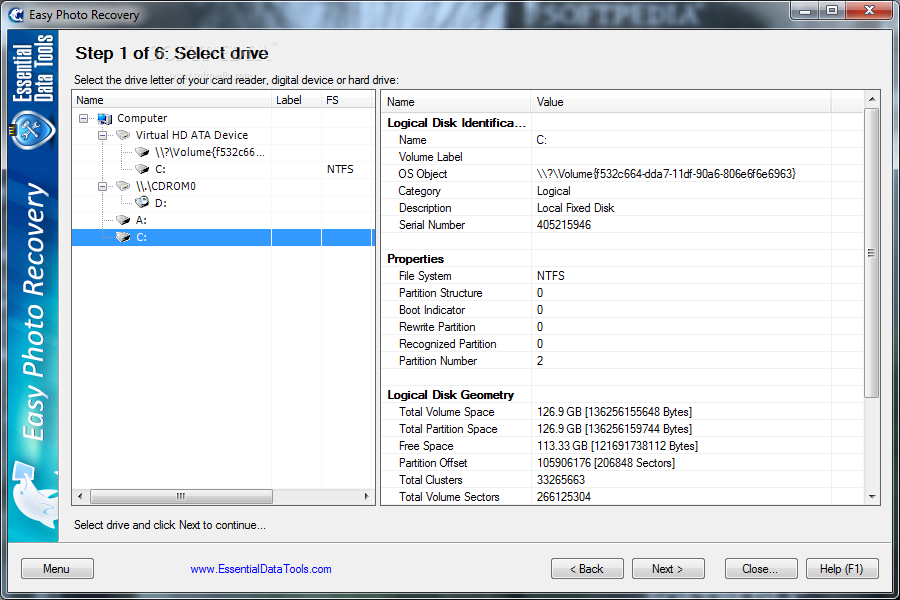Click the A: floppy drive icon

tap(123, 220)
